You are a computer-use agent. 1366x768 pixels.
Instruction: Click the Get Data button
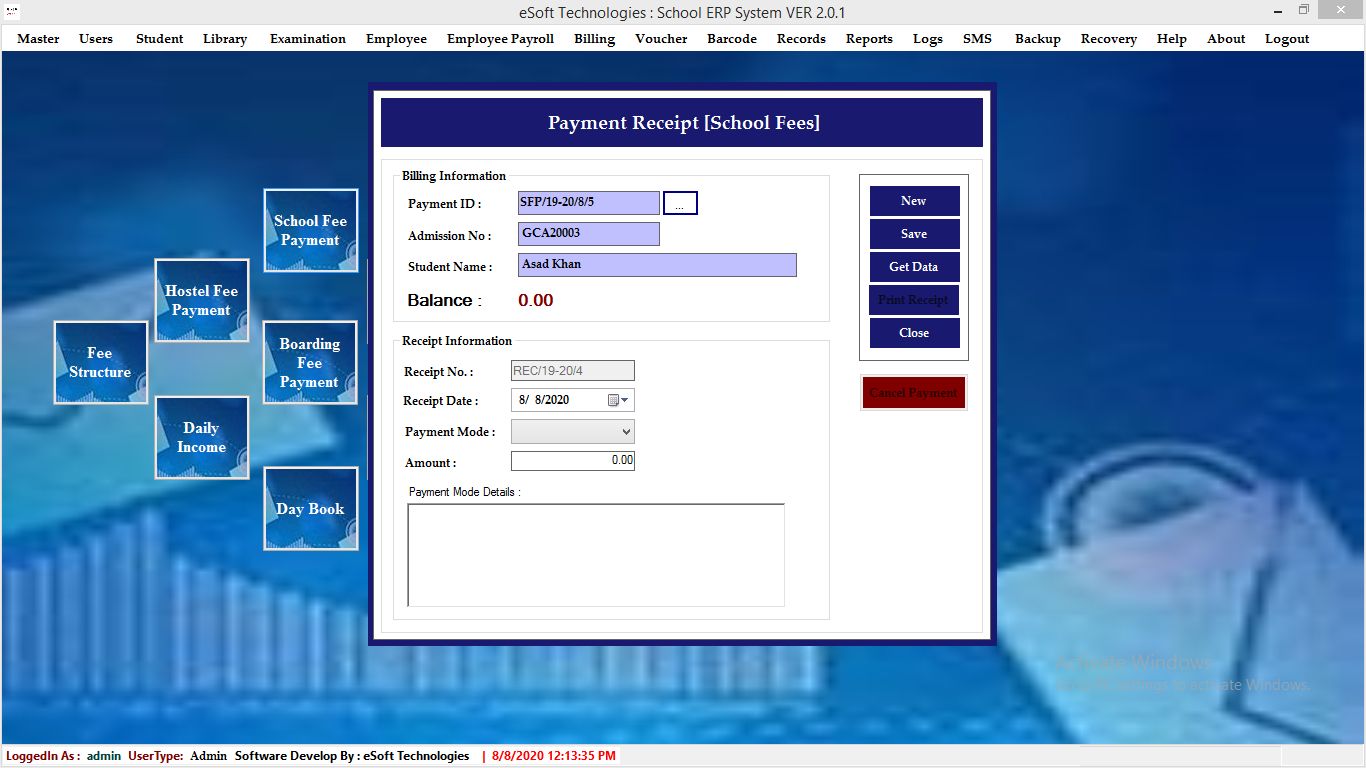point(914,267)
